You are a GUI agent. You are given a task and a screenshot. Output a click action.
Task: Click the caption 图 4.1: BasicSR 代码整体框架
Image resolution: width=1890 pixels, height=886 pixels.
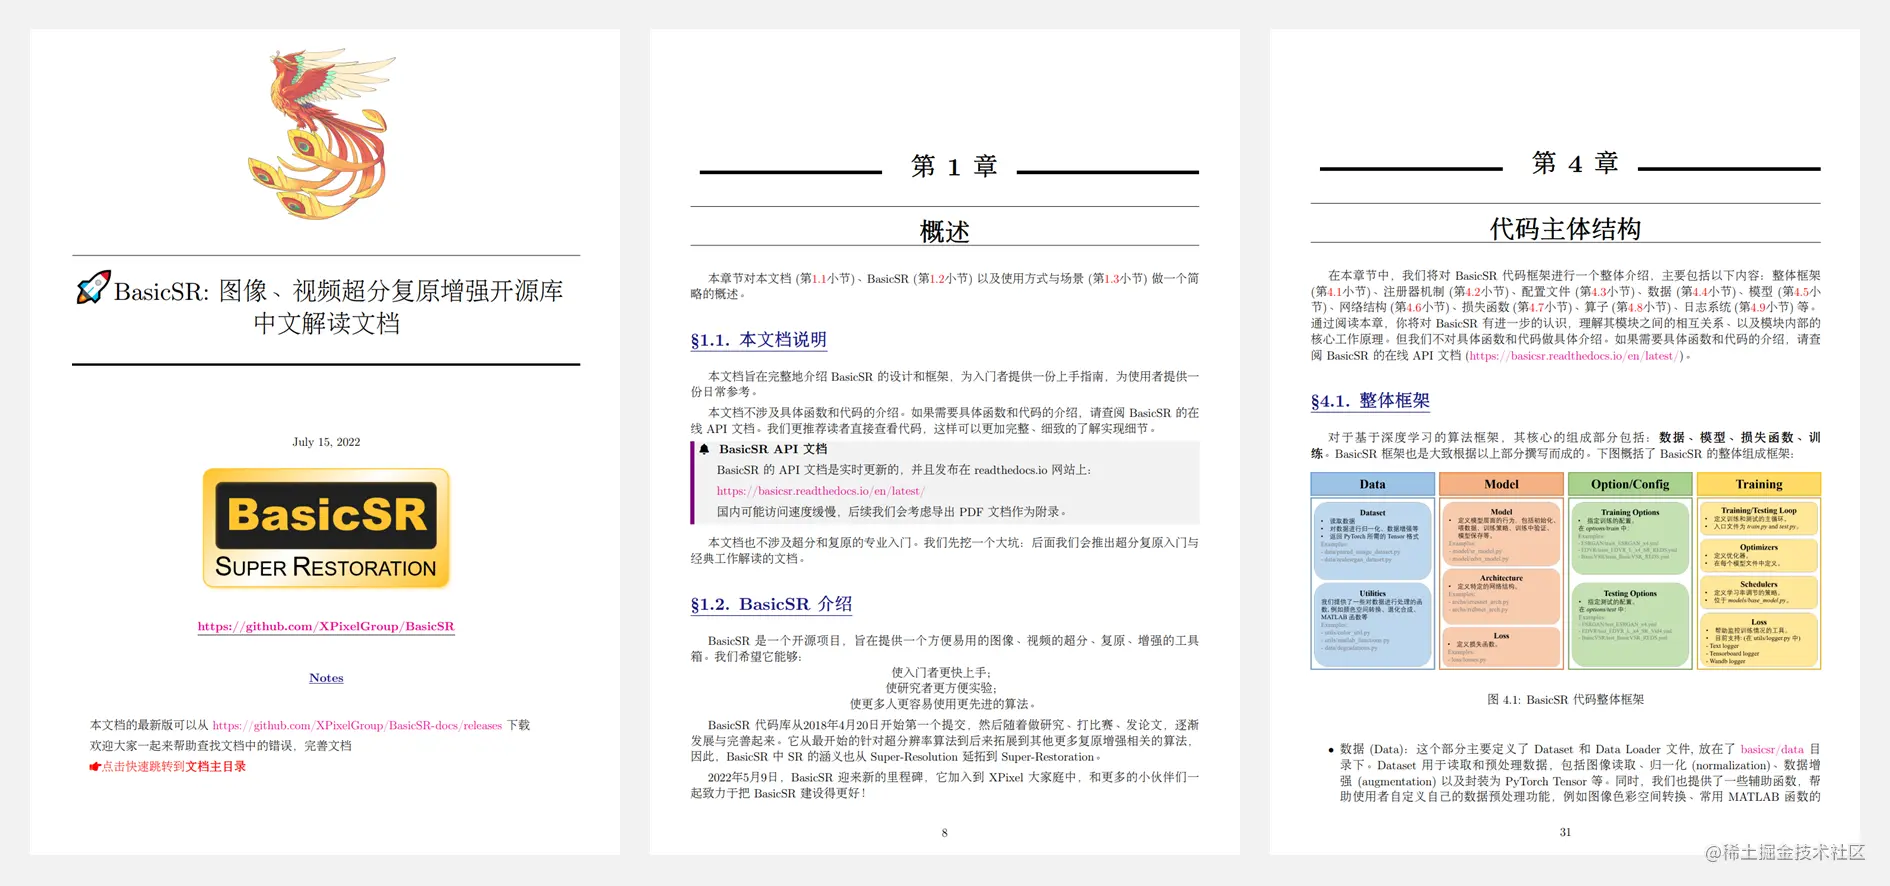(1565, 700)
